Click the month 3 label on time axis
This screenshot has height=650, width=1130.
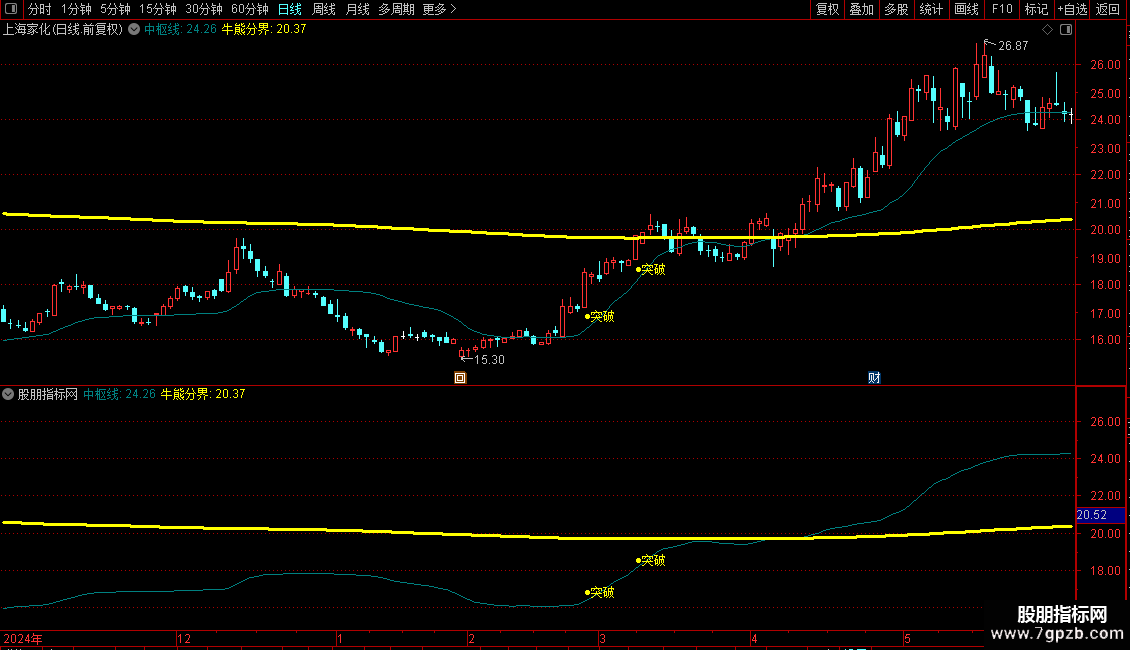(x=602, y=638)
